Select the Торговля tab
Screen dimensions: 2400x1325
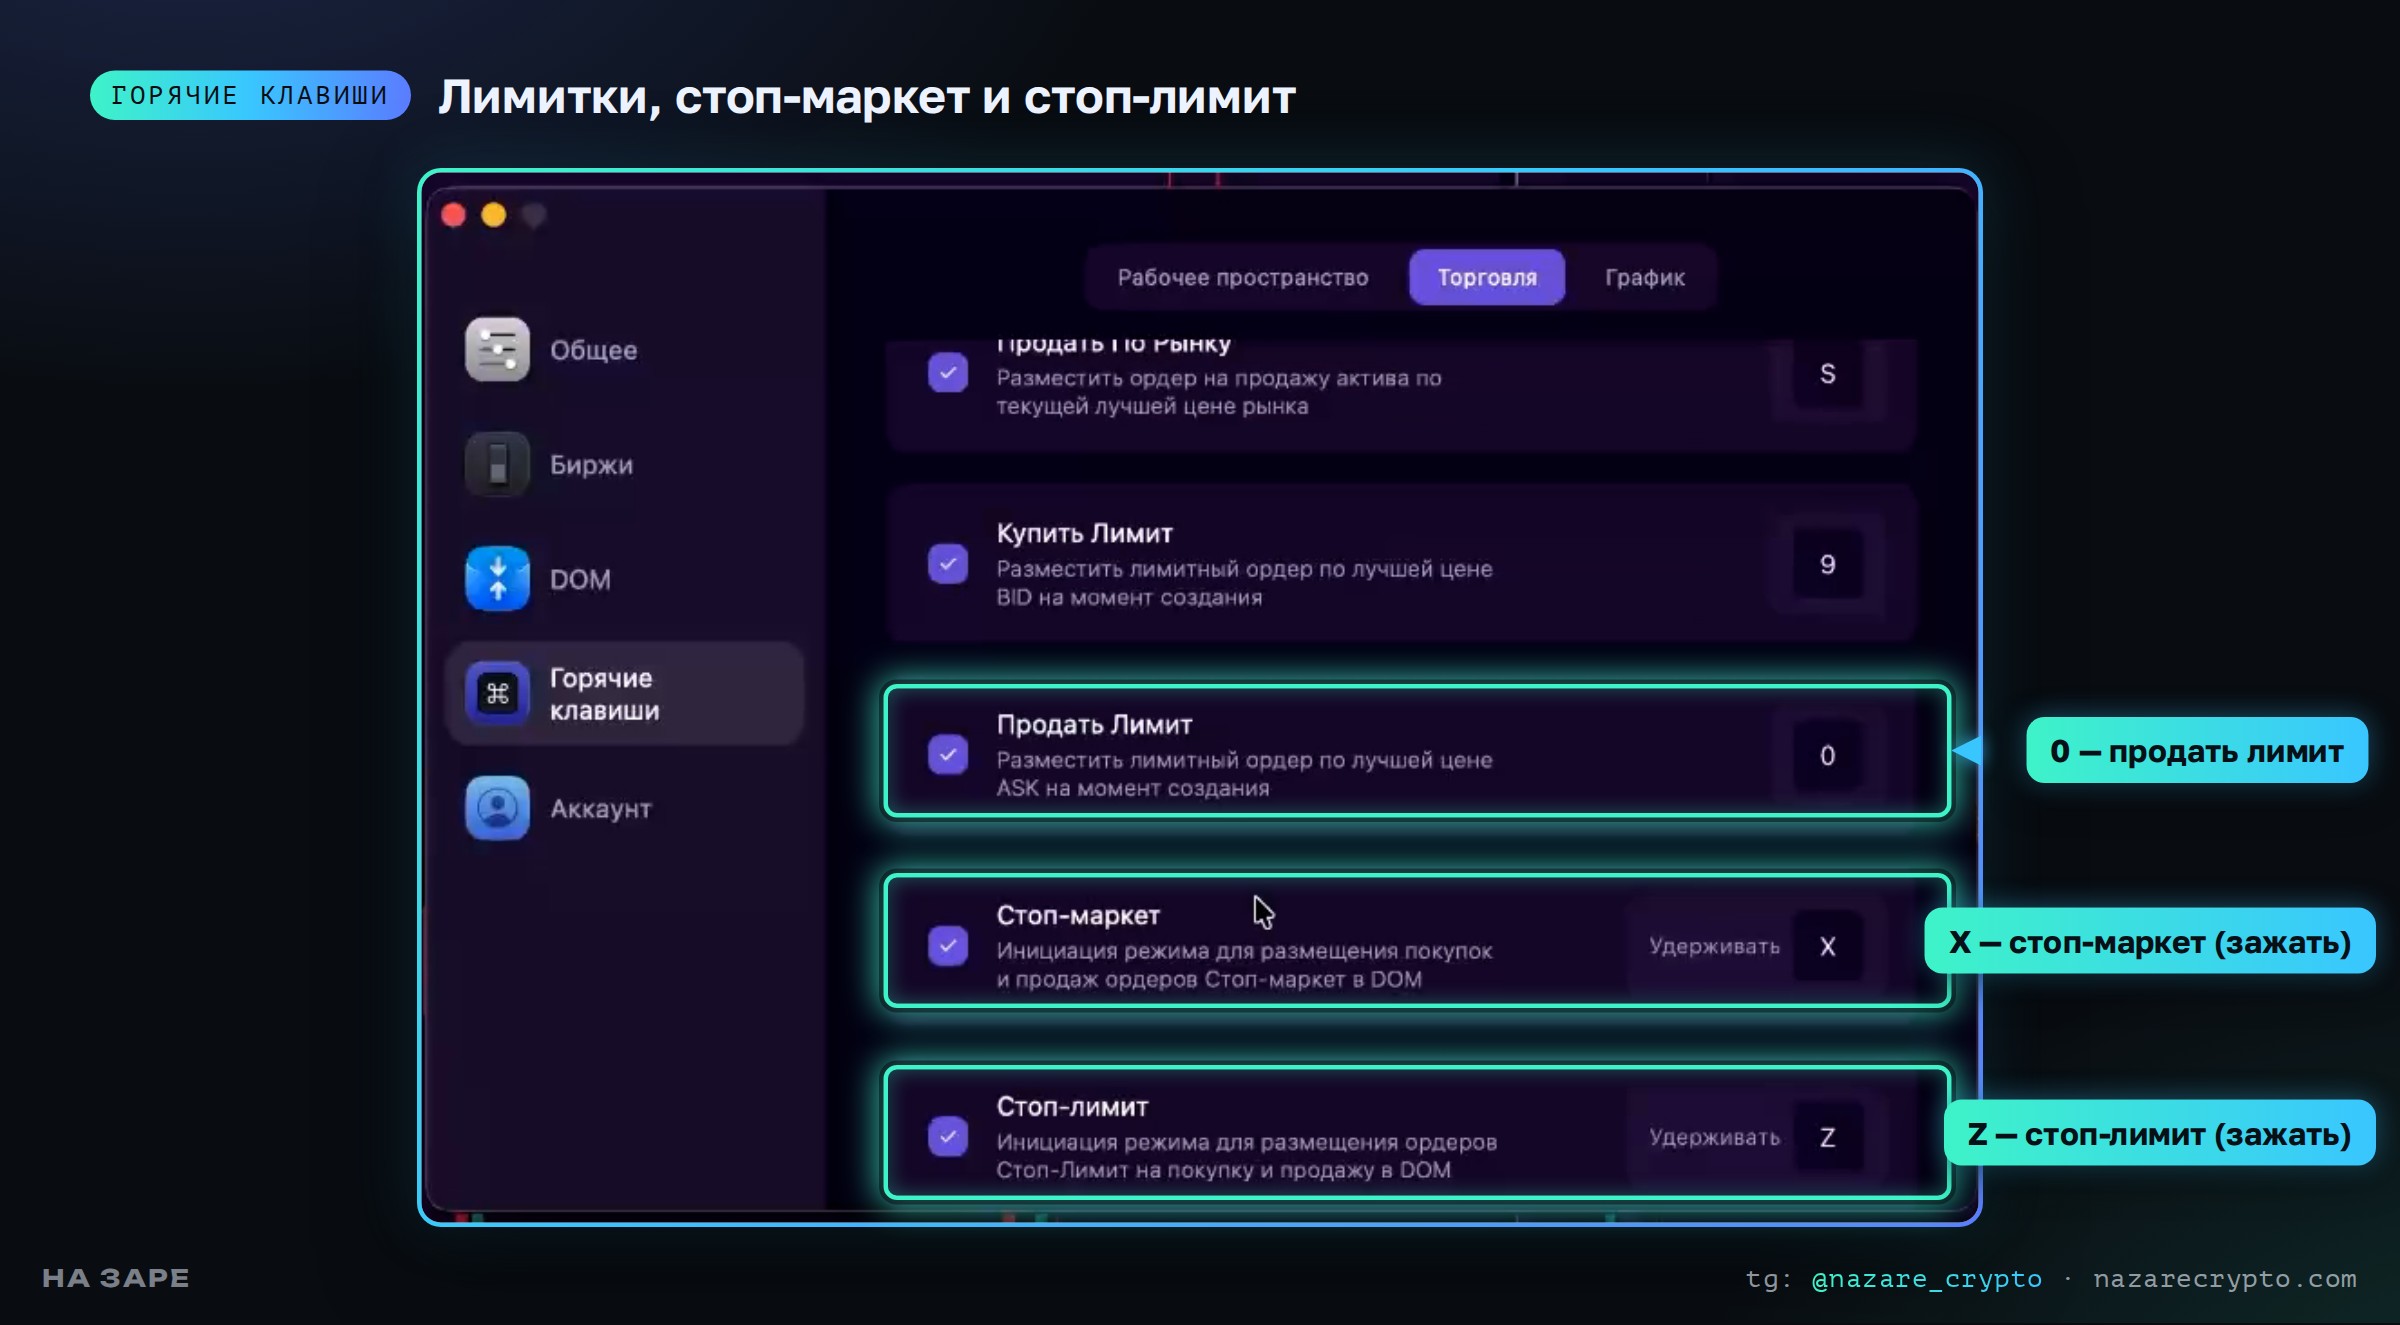click(1487, 278)
